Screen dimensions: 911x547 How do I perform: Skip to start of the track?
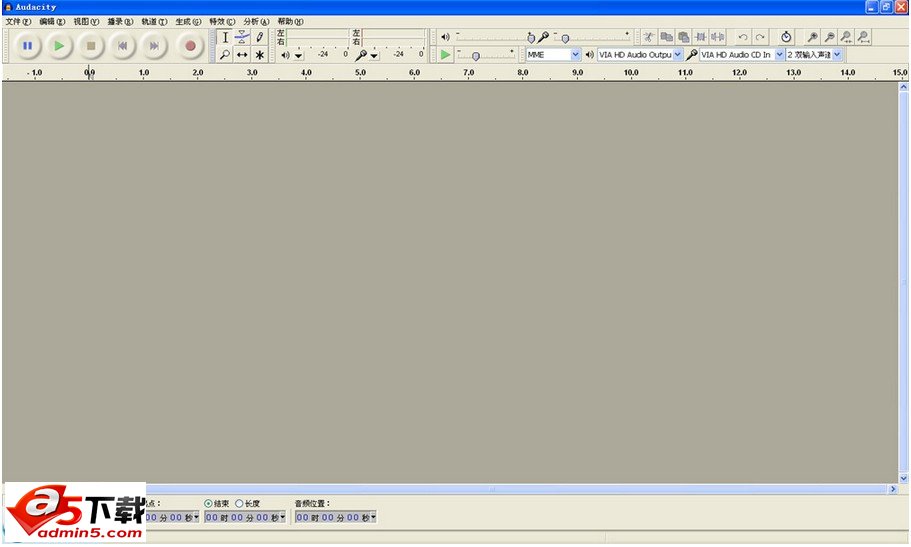[123, 46]
